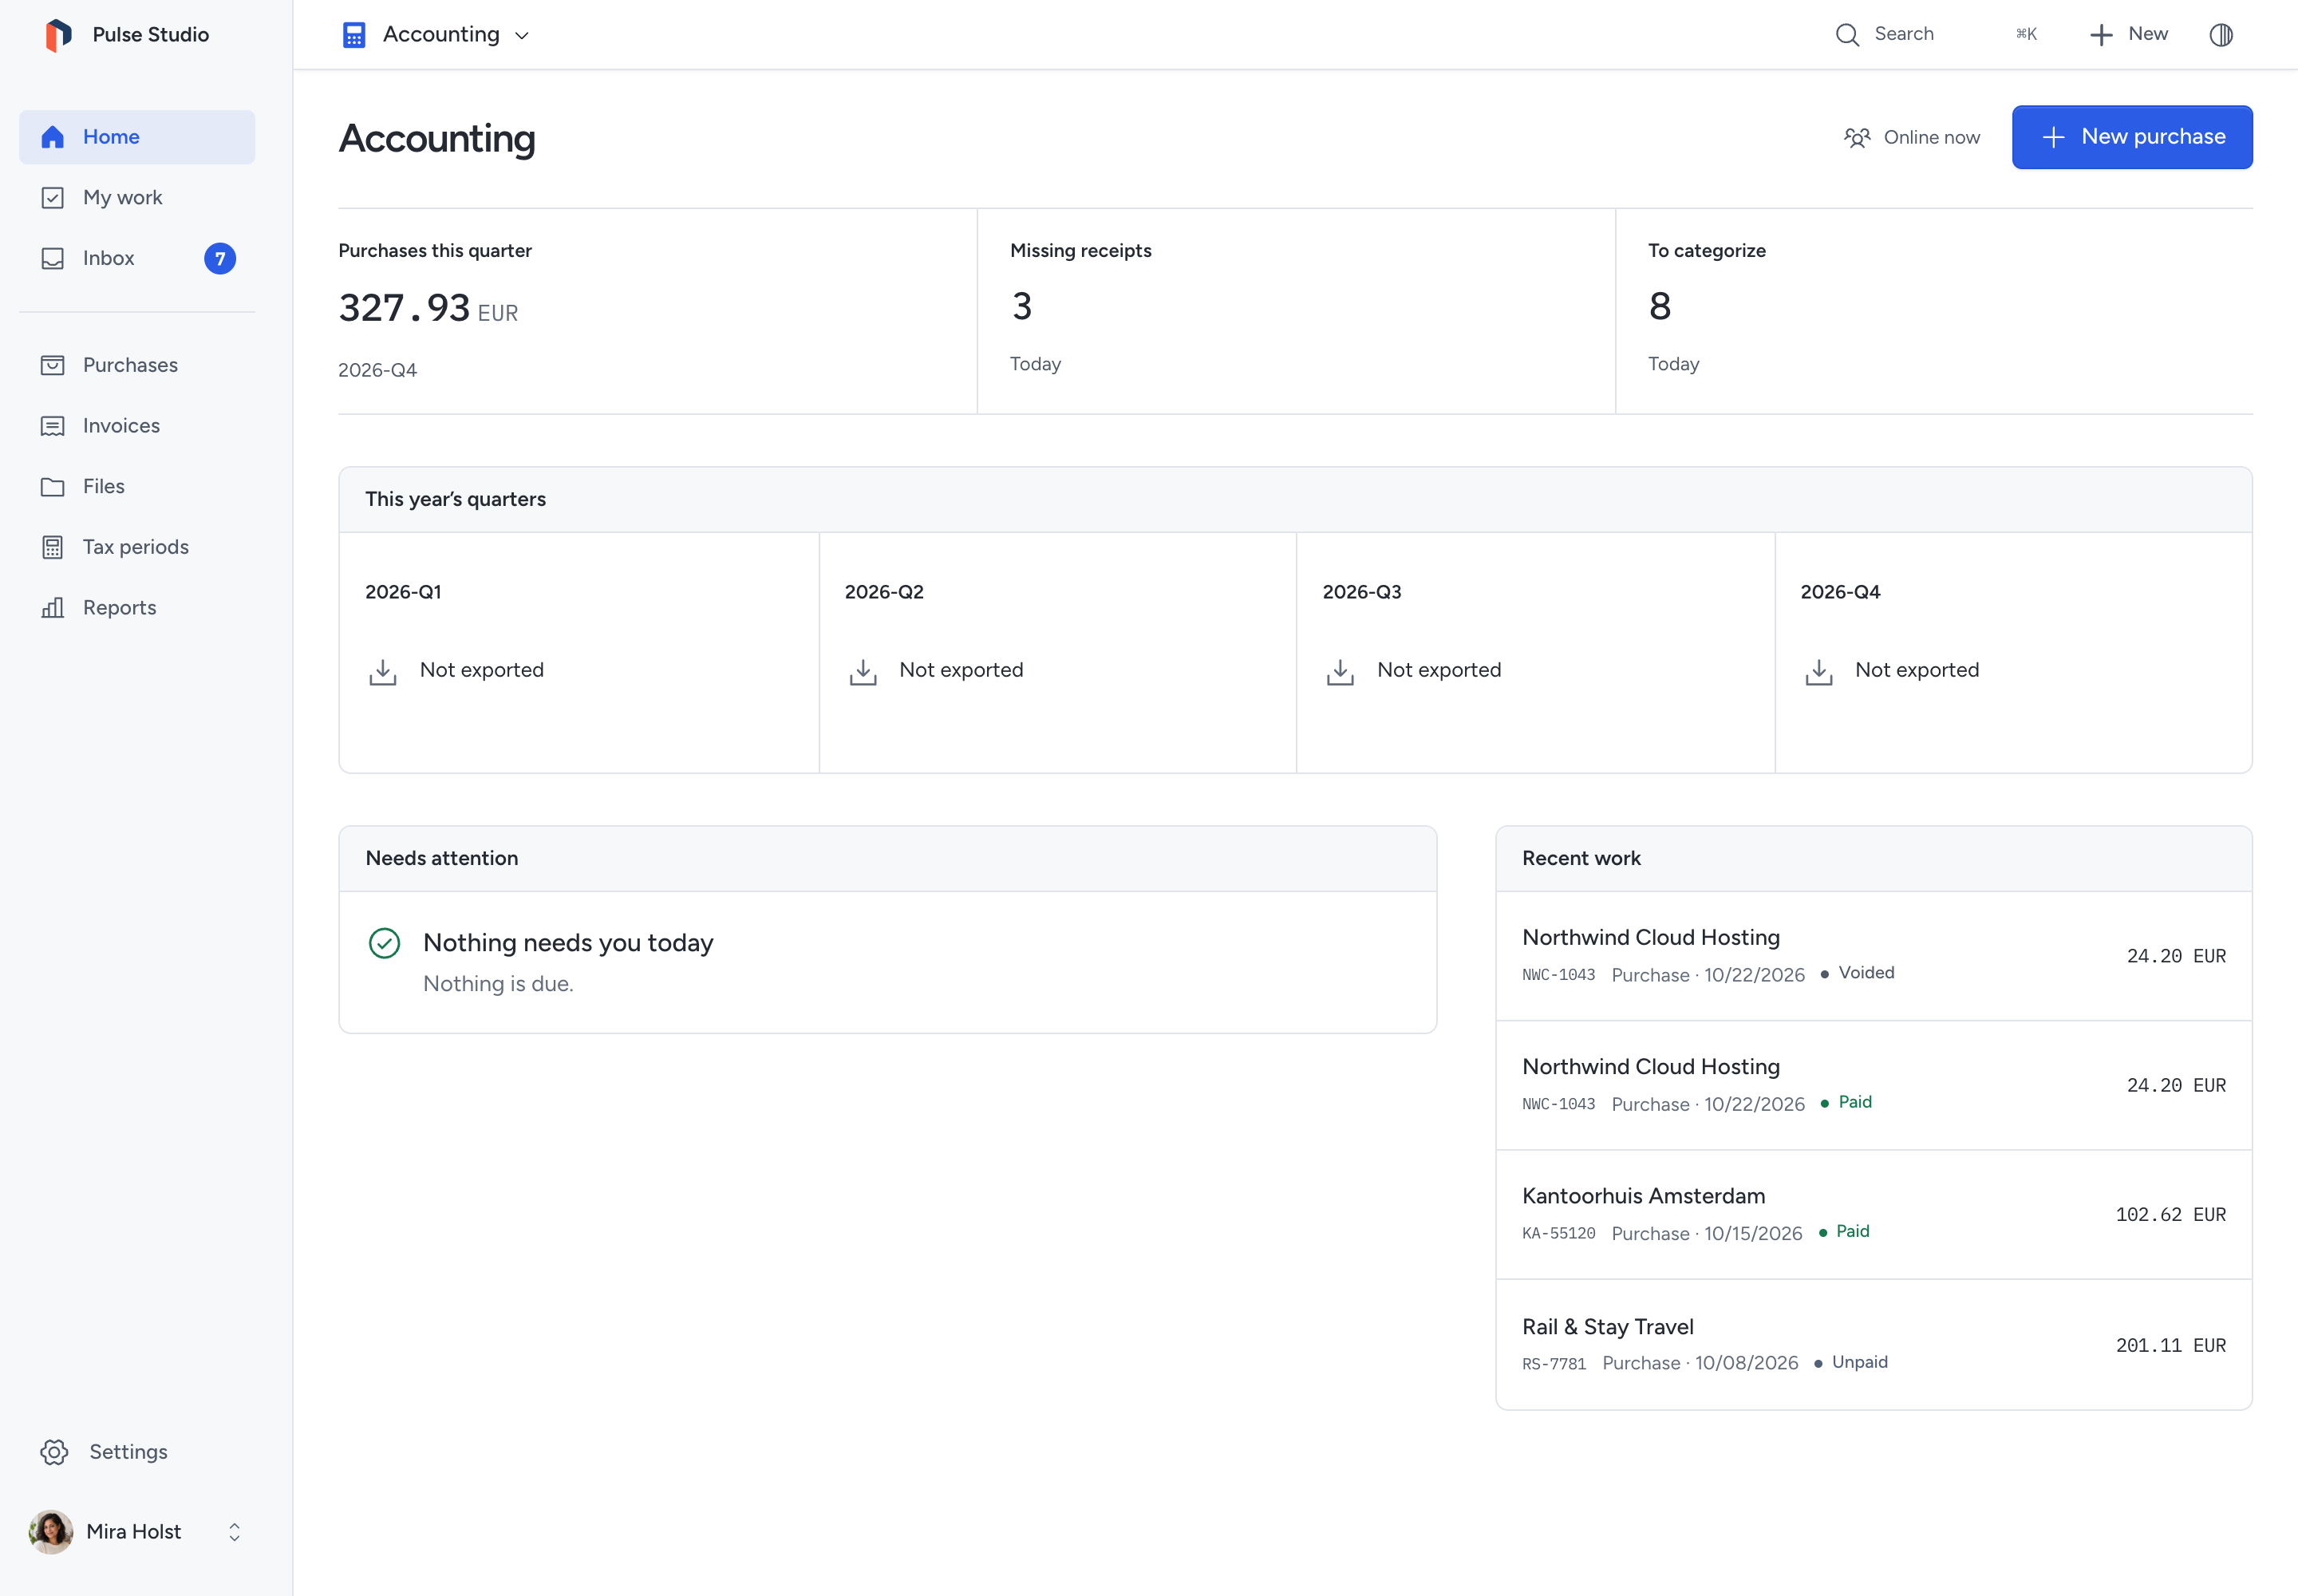Toggle the theme contrast icon

(x=2221, y=35)
